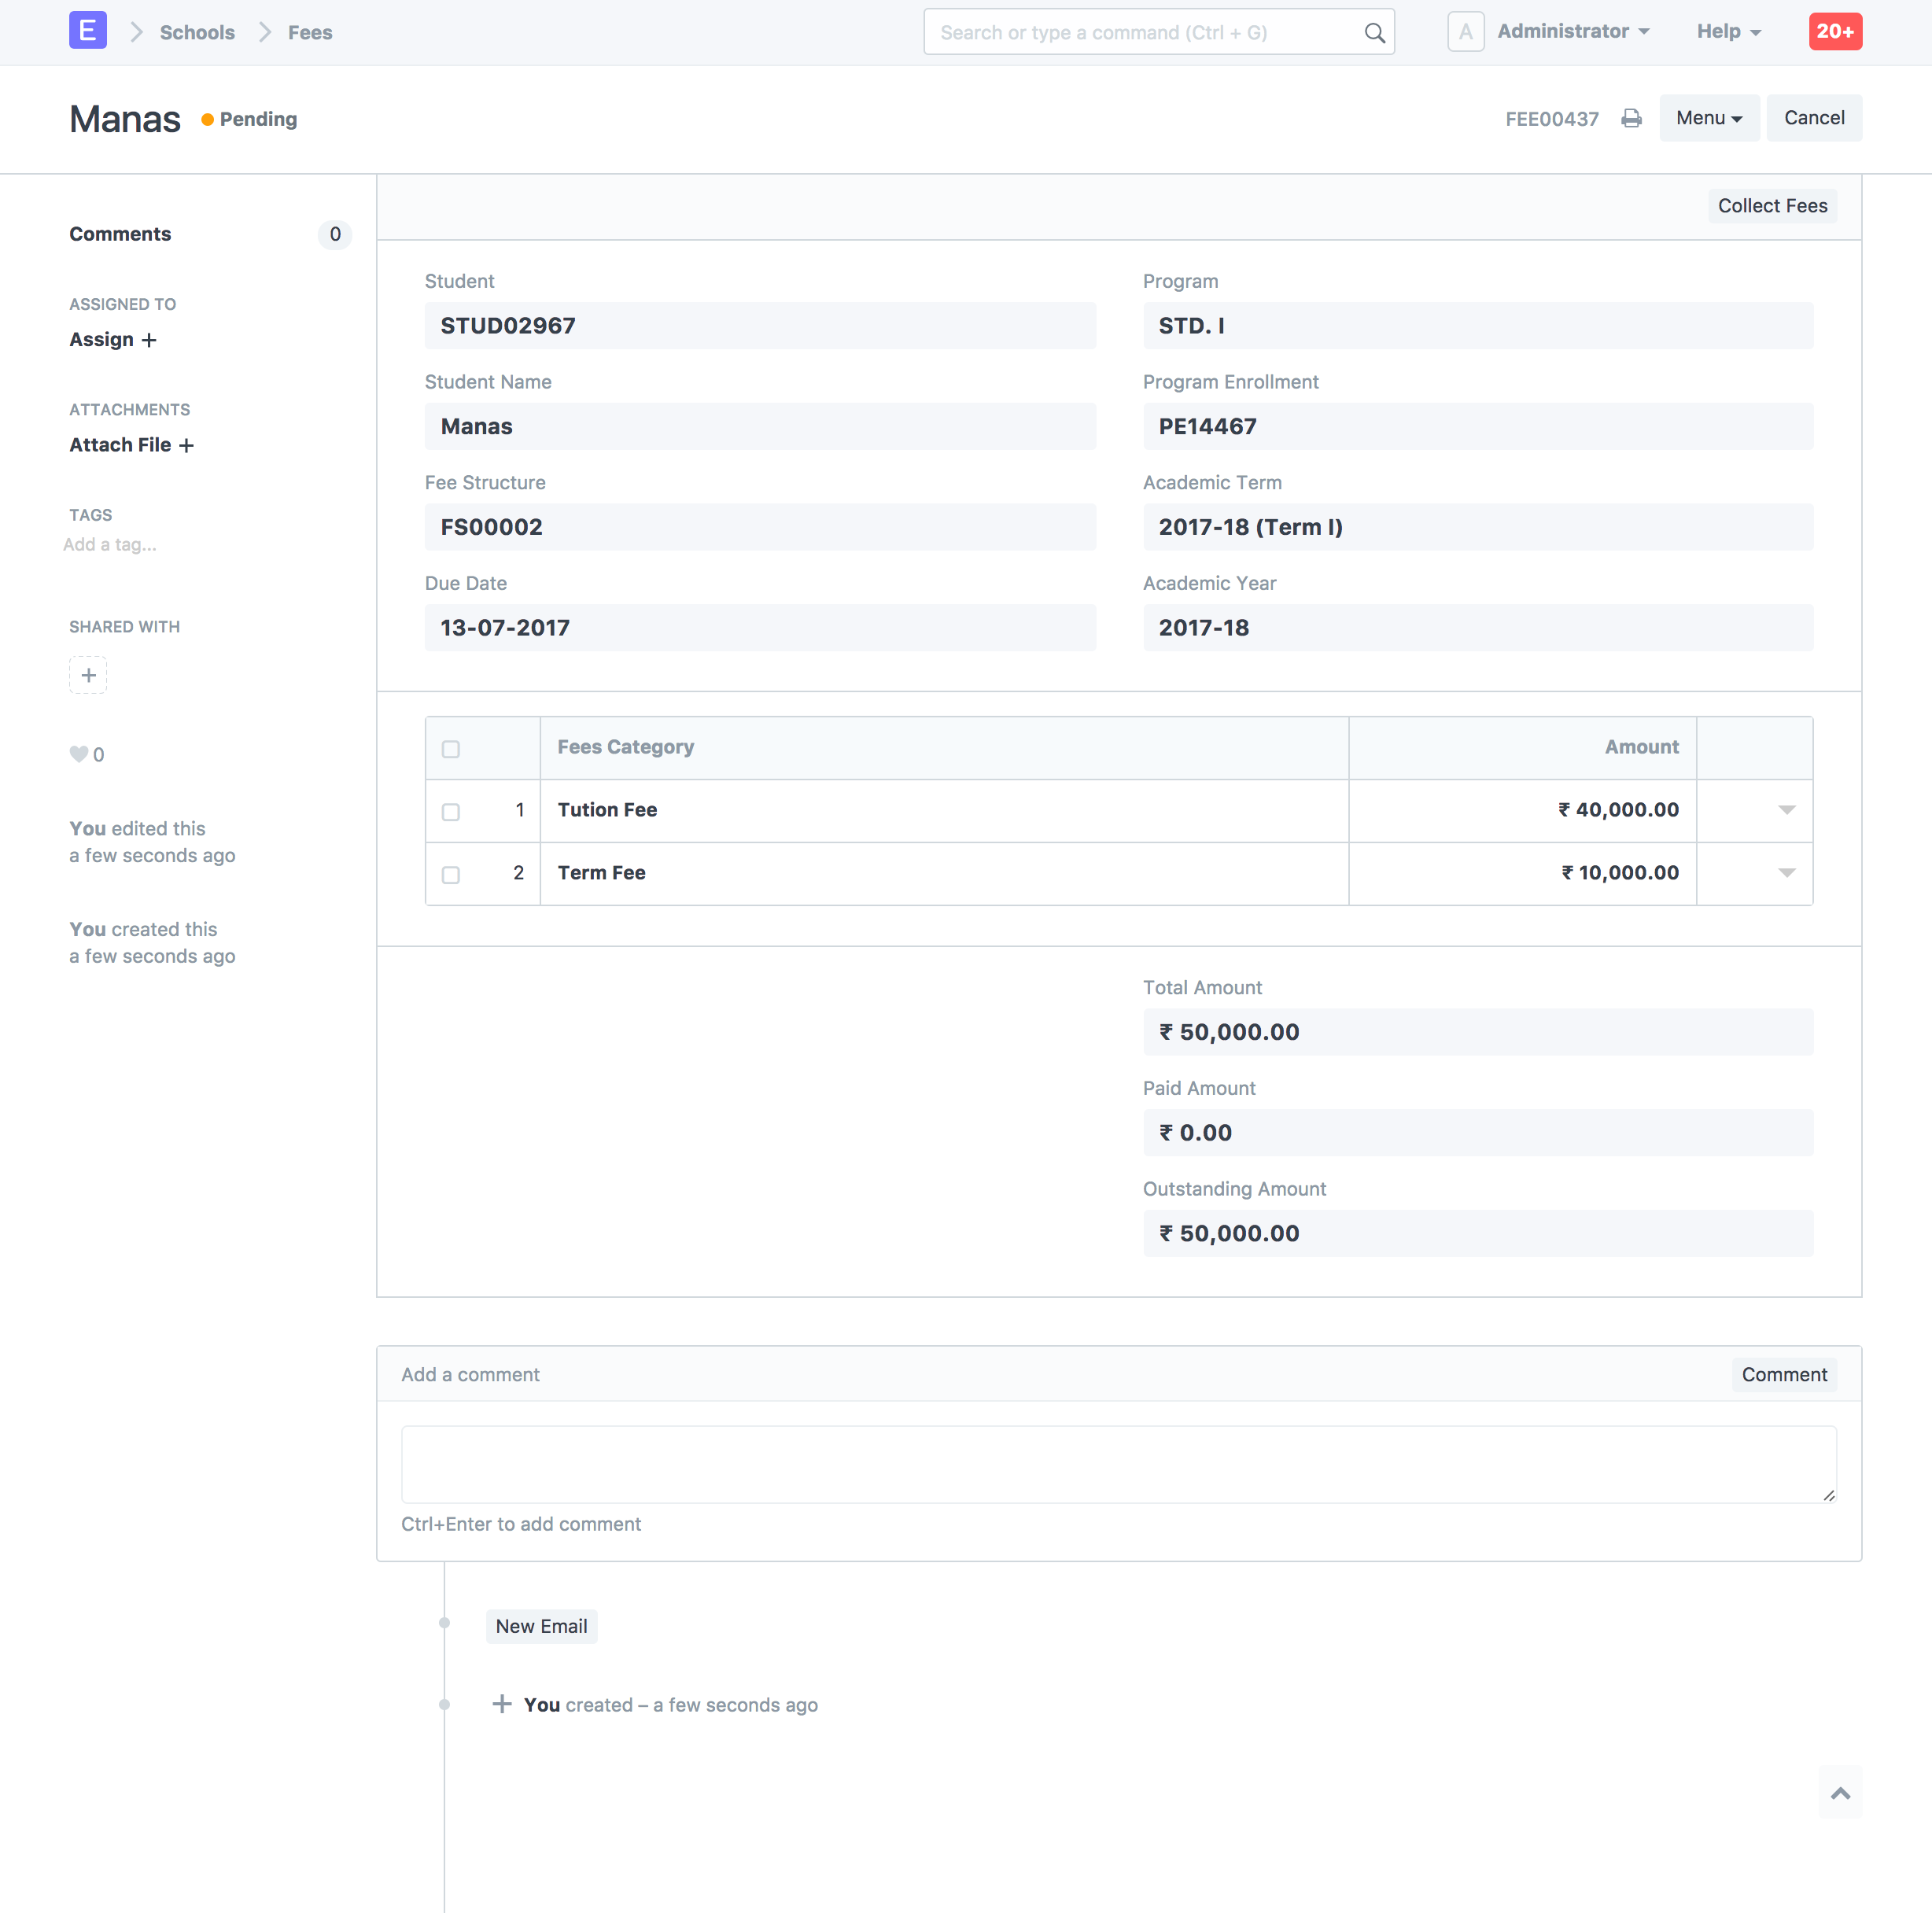The height and width of the screenshot is (1913, 1932).
Task: Click the heart to like this document
Action: (79, 754)
